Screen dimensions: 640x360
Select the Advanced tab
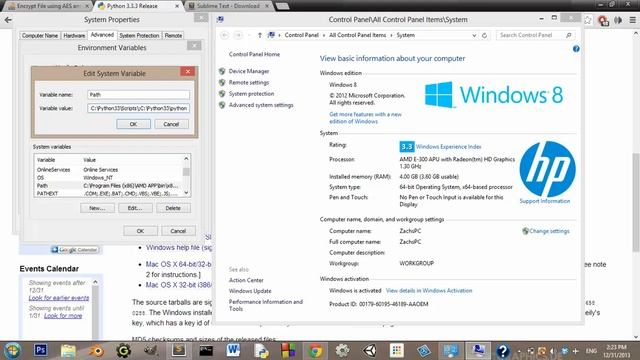pyautogui.click(x=102, y=35)
